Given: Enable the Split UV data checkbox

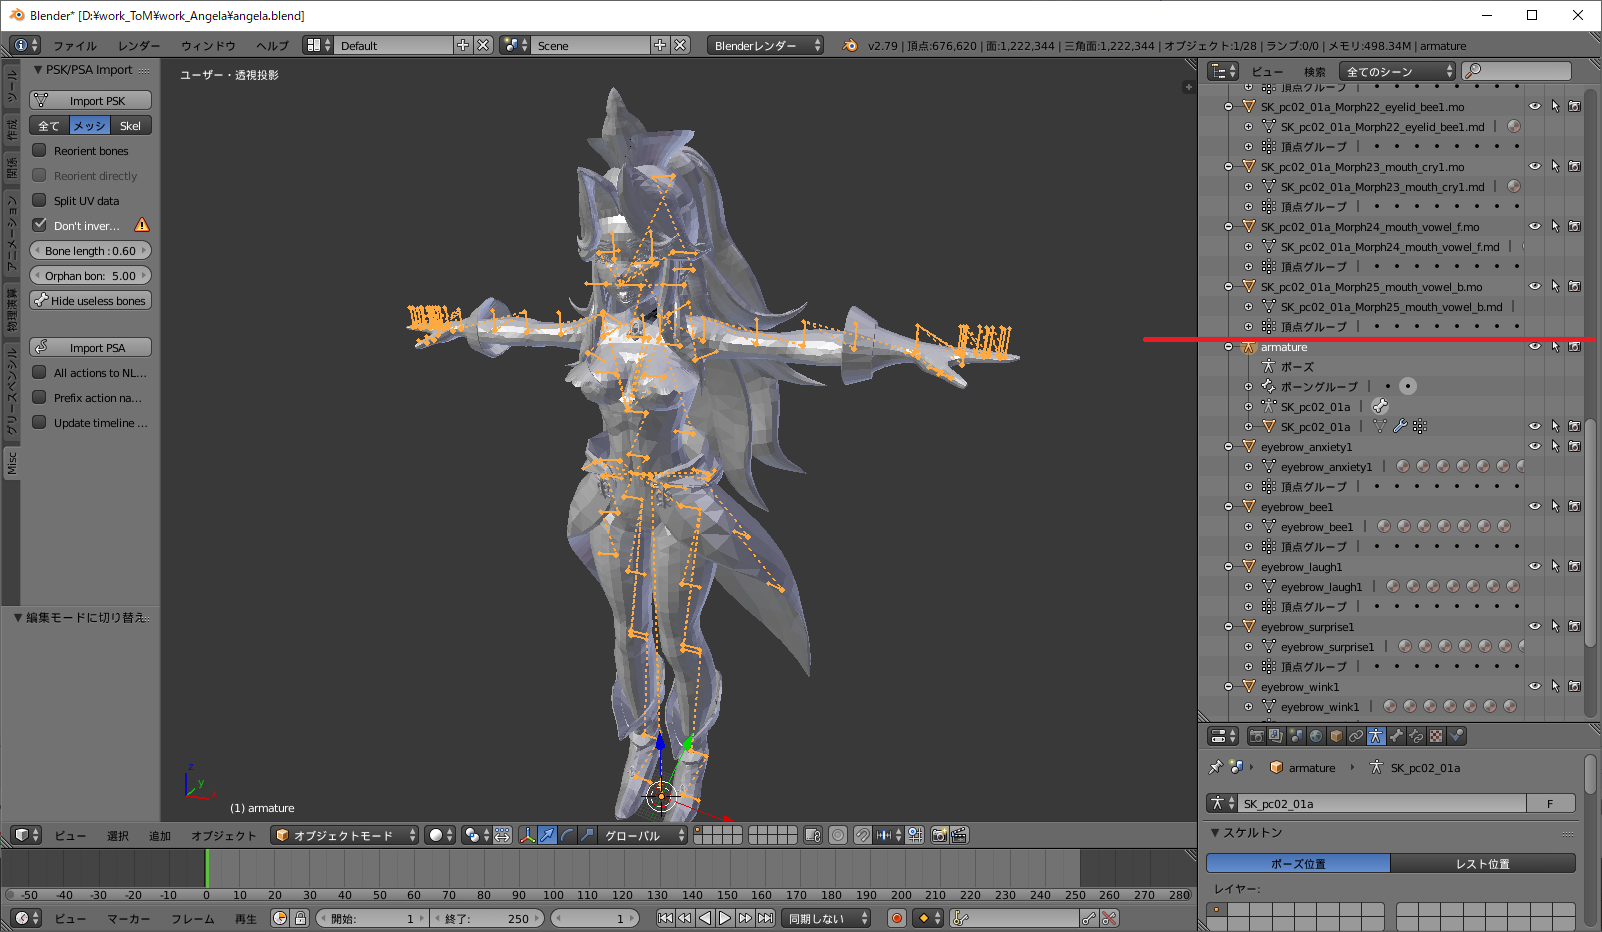Looking at the screenshot, I should (40, 200).
